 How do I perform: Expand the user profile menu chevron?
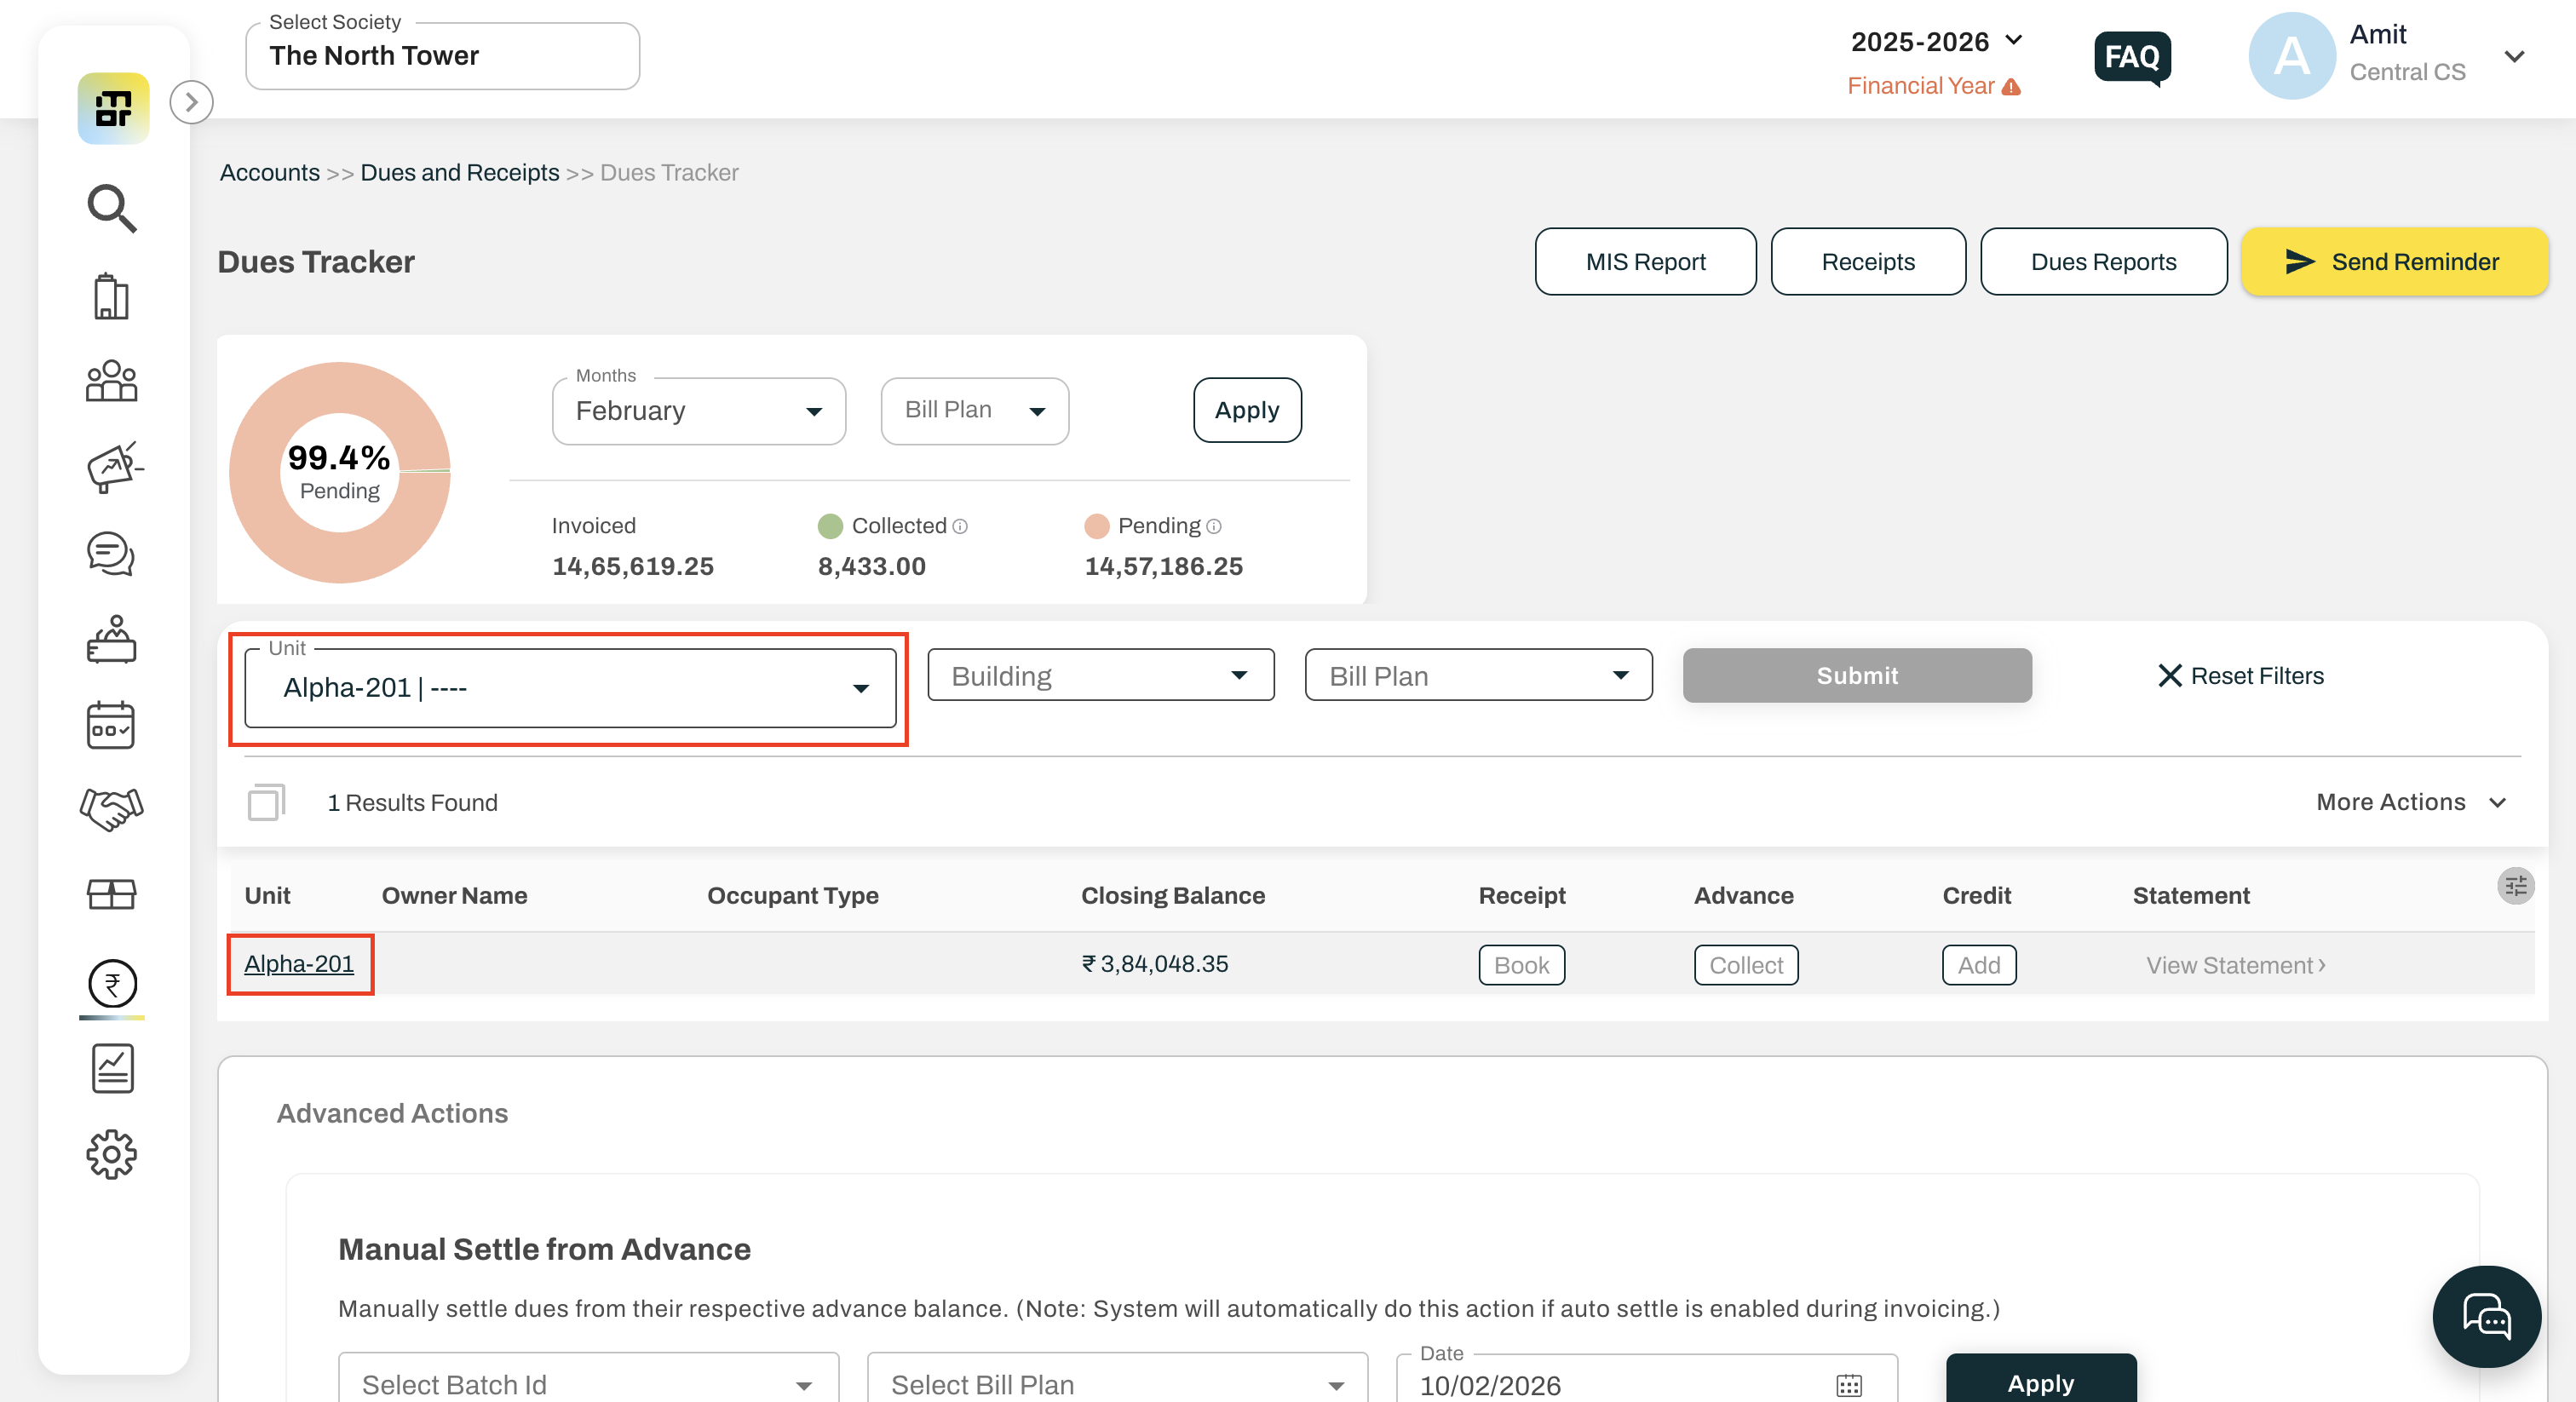pyautogui.click(x=2514, y=57)
